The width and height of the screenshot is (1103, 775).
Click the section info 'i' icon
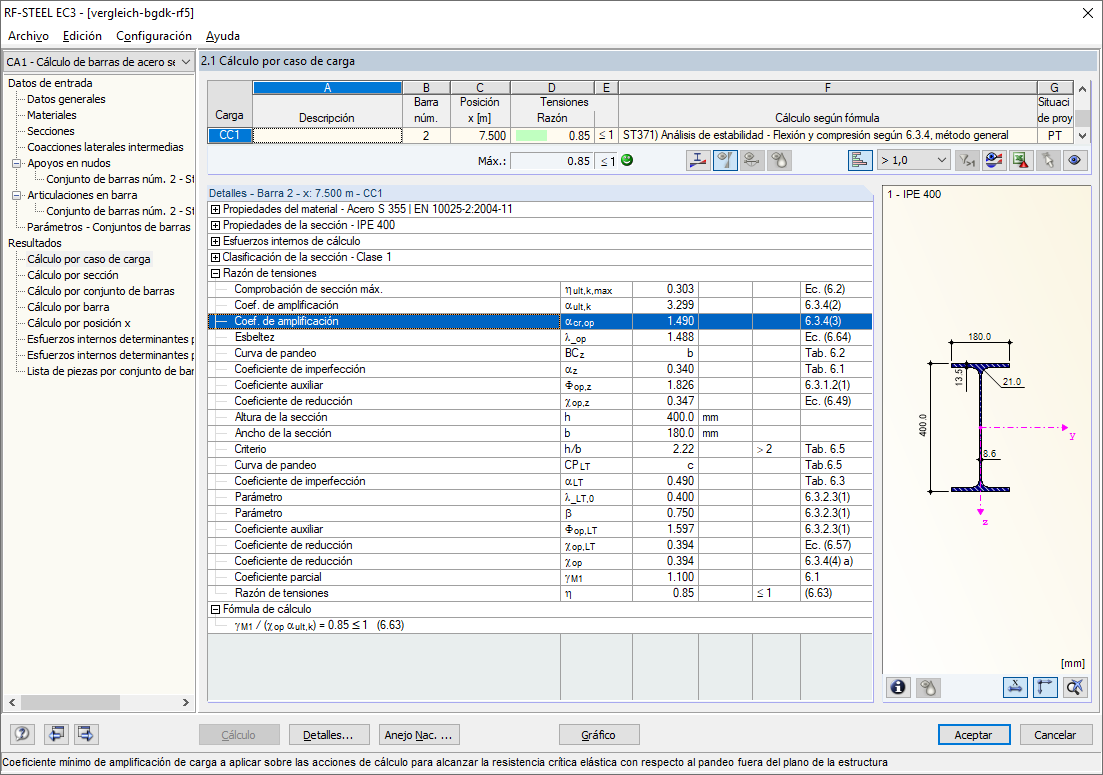(898, 687)
